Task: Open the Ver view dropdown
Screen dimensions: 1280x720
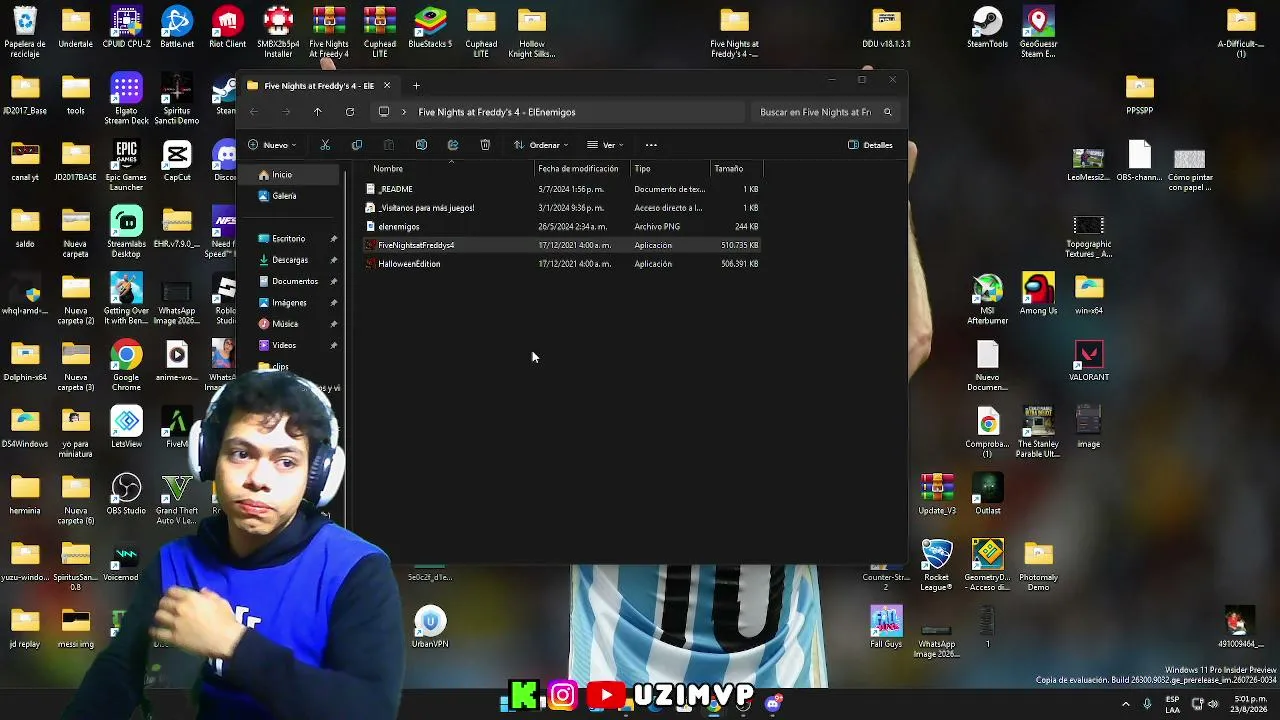Action: pyautogui.click(x=605, y=145)
